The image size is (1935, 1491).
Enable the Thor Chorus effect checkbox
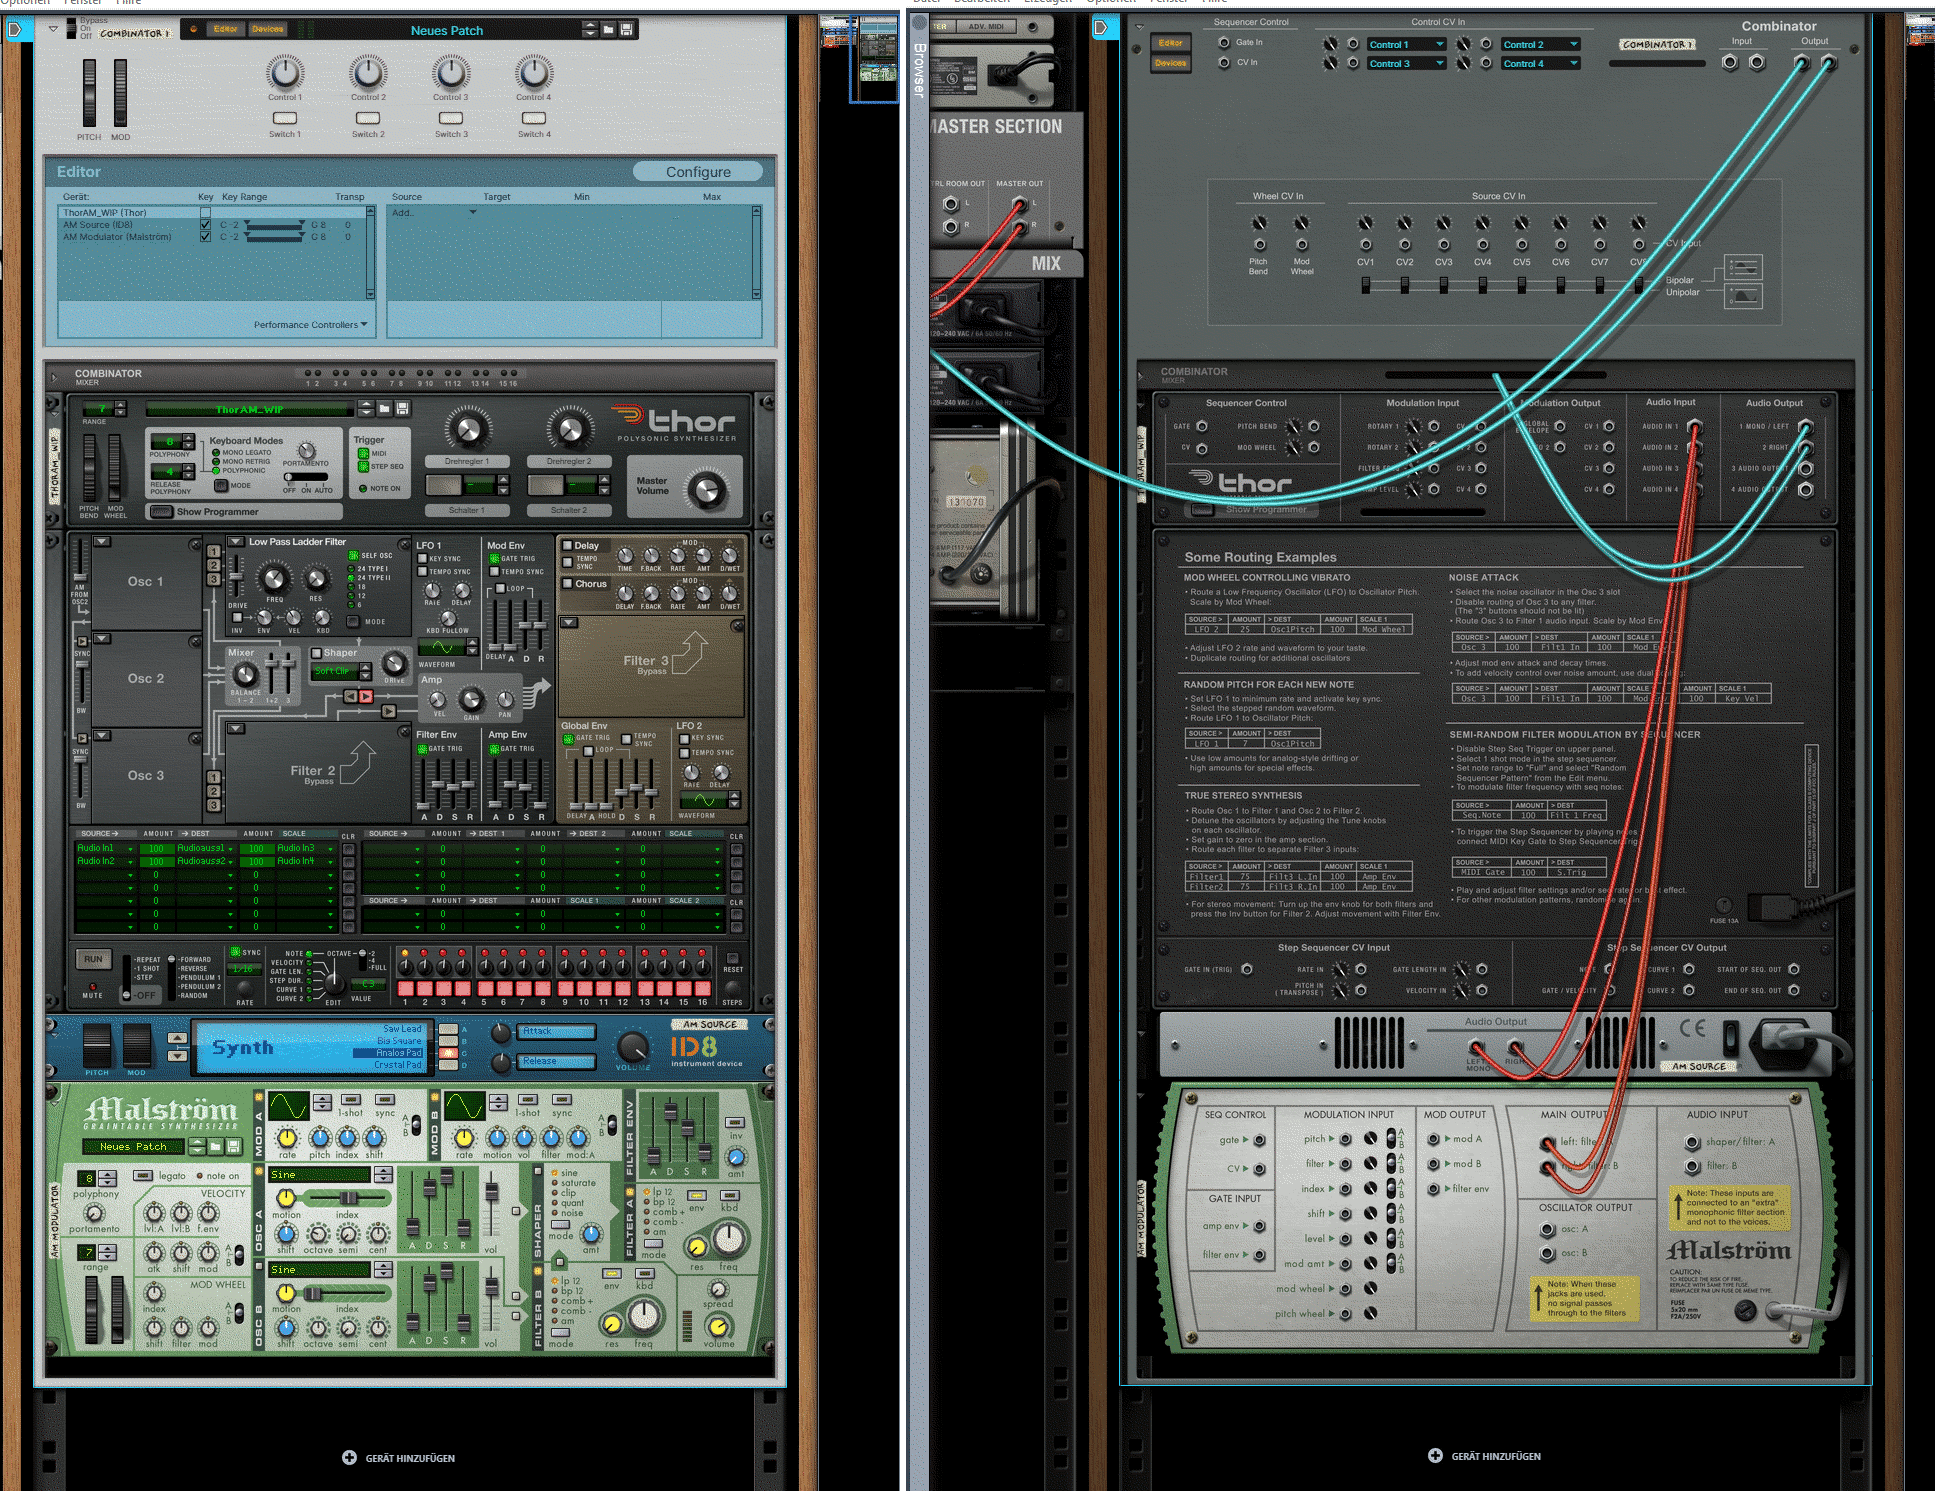567,584
